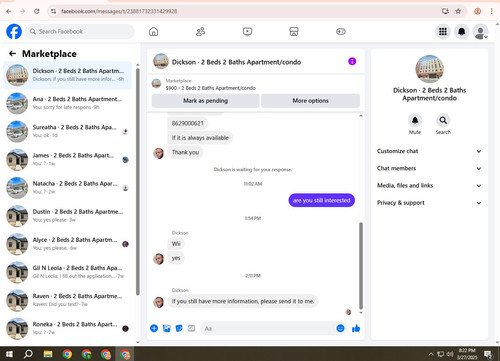Open emoji picker in message box
500x361 pixels.
pyautogui.click(x=340, y=328)
